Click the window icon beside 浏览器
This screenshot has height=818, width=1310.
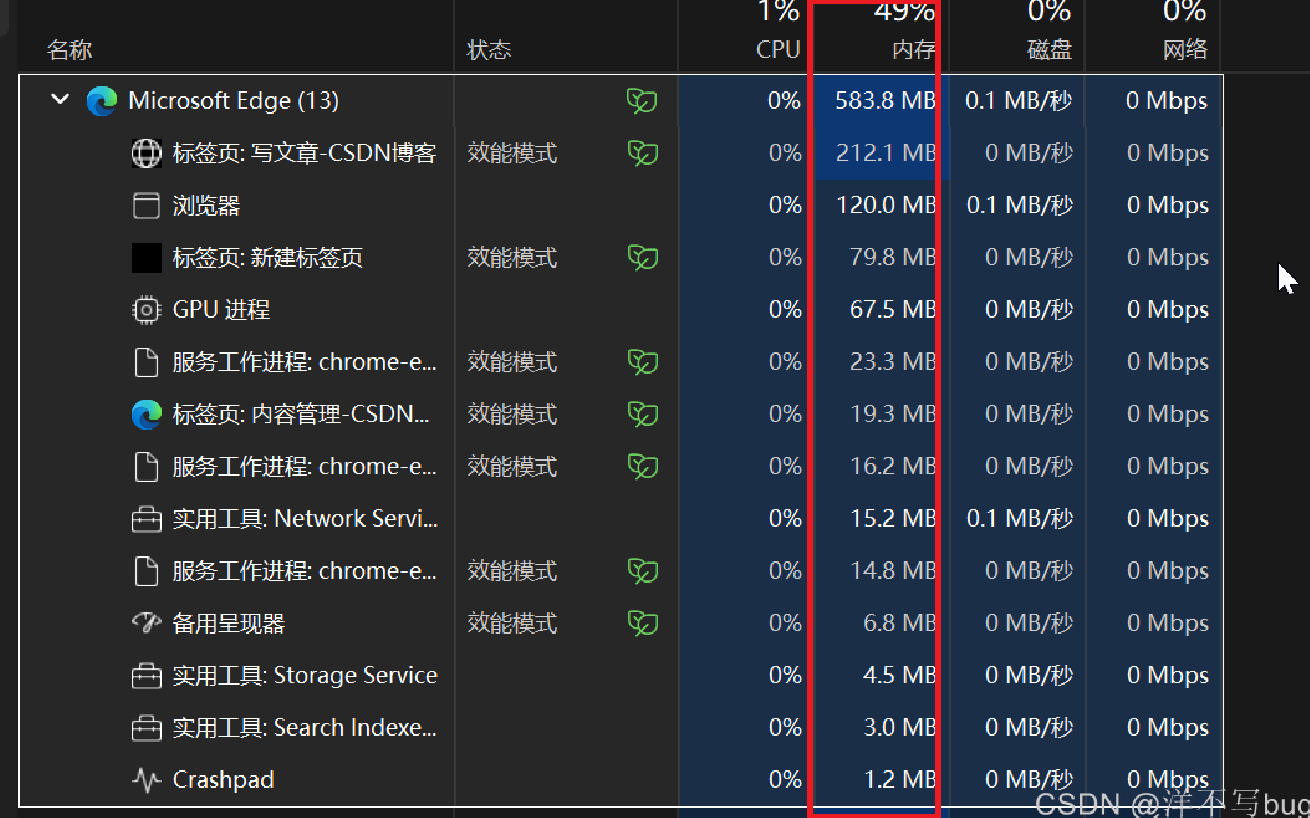(x=147, y=206)
